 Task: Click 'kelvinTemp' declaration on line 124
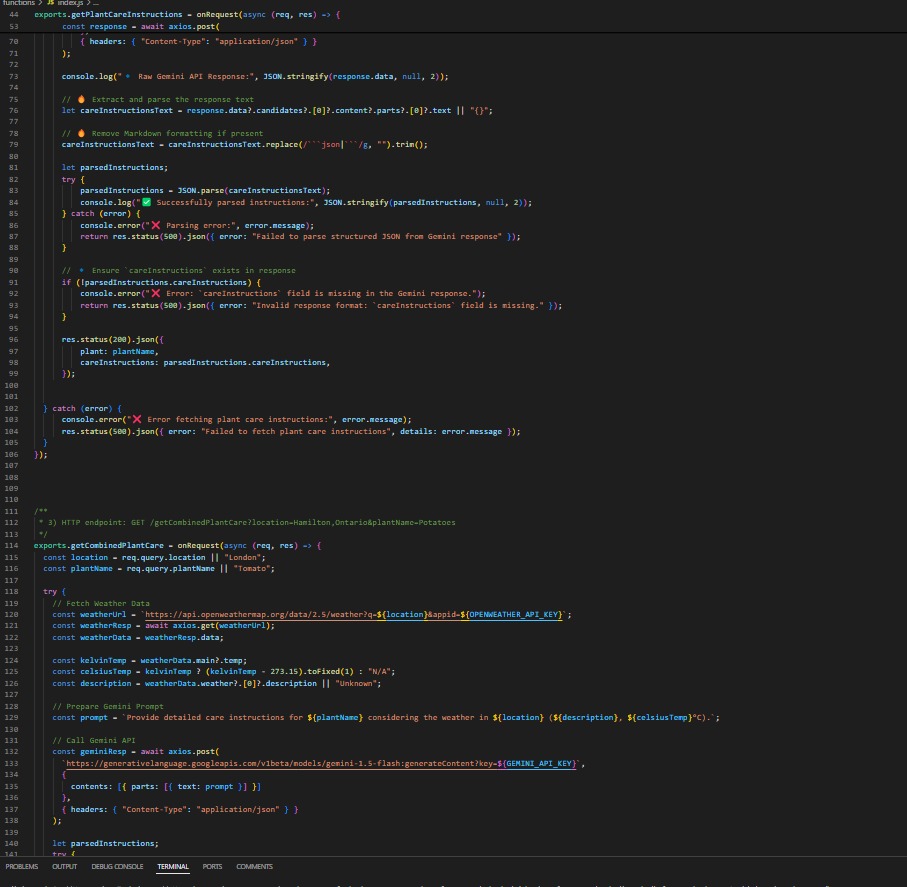coord(103,660)
